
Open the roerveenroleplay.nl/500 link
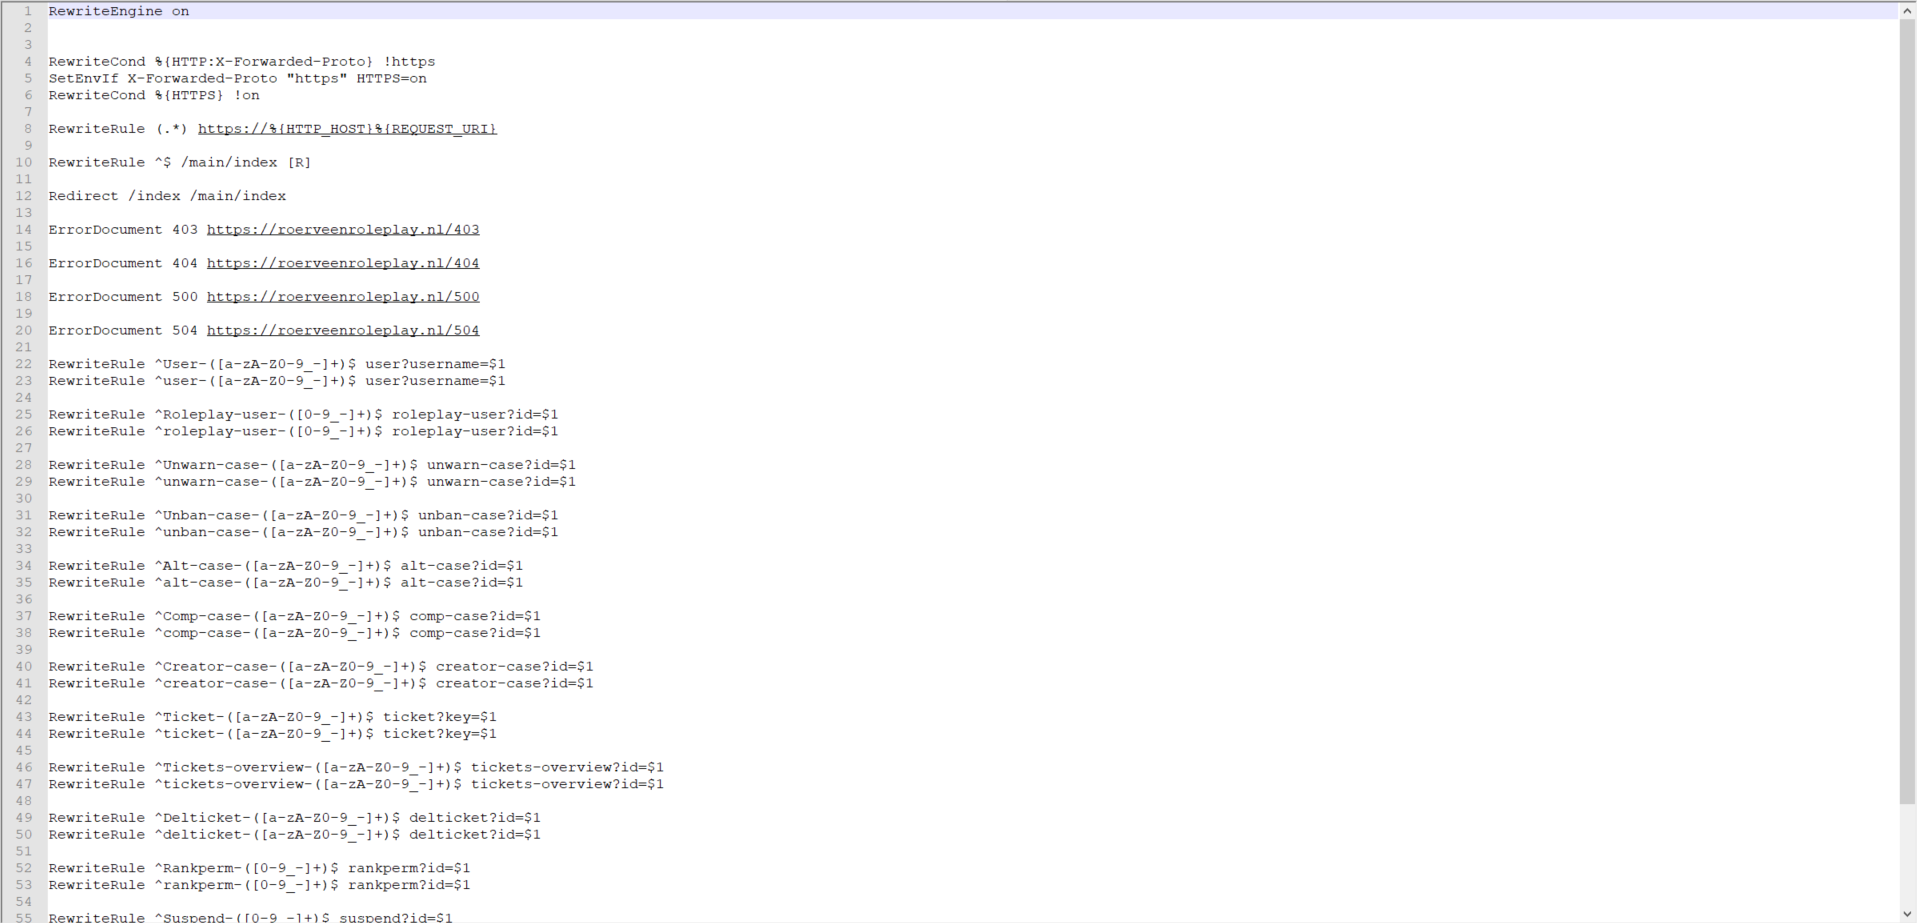pos(342,297)
